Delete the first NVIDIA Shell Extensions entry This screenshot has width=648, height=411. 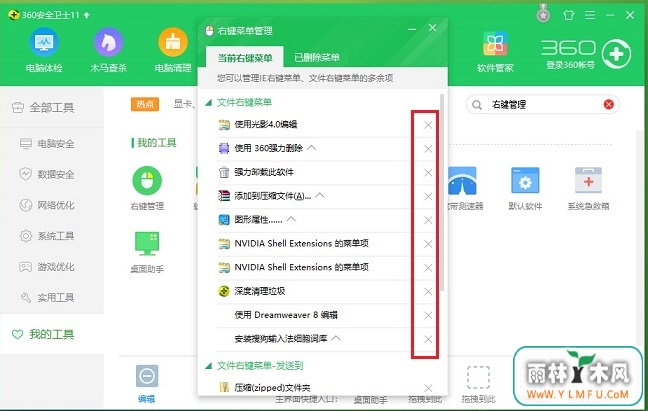(428, 244)
